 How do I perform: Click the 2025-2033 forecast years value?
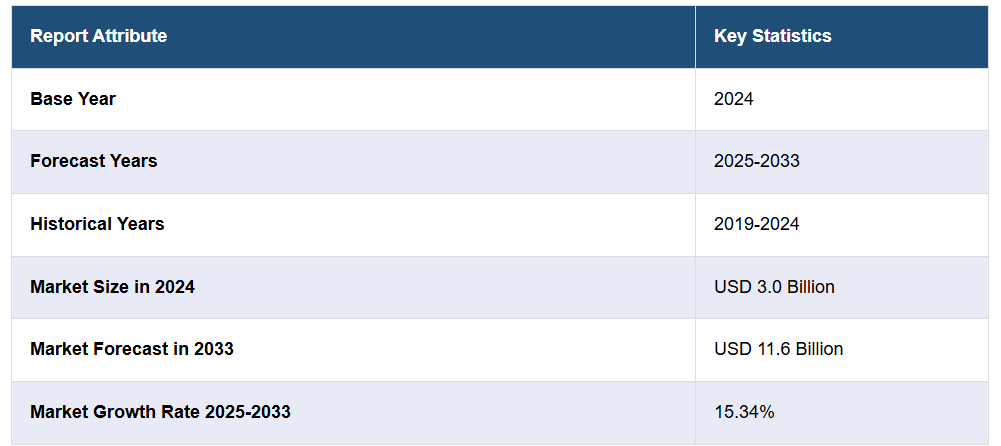[756, 161]
